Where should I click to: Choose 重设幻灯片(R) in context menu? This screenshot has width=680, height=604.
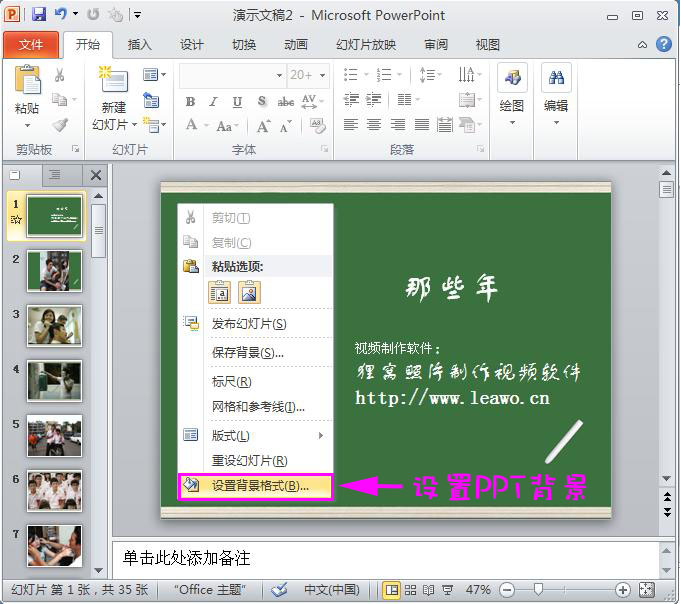255,460
